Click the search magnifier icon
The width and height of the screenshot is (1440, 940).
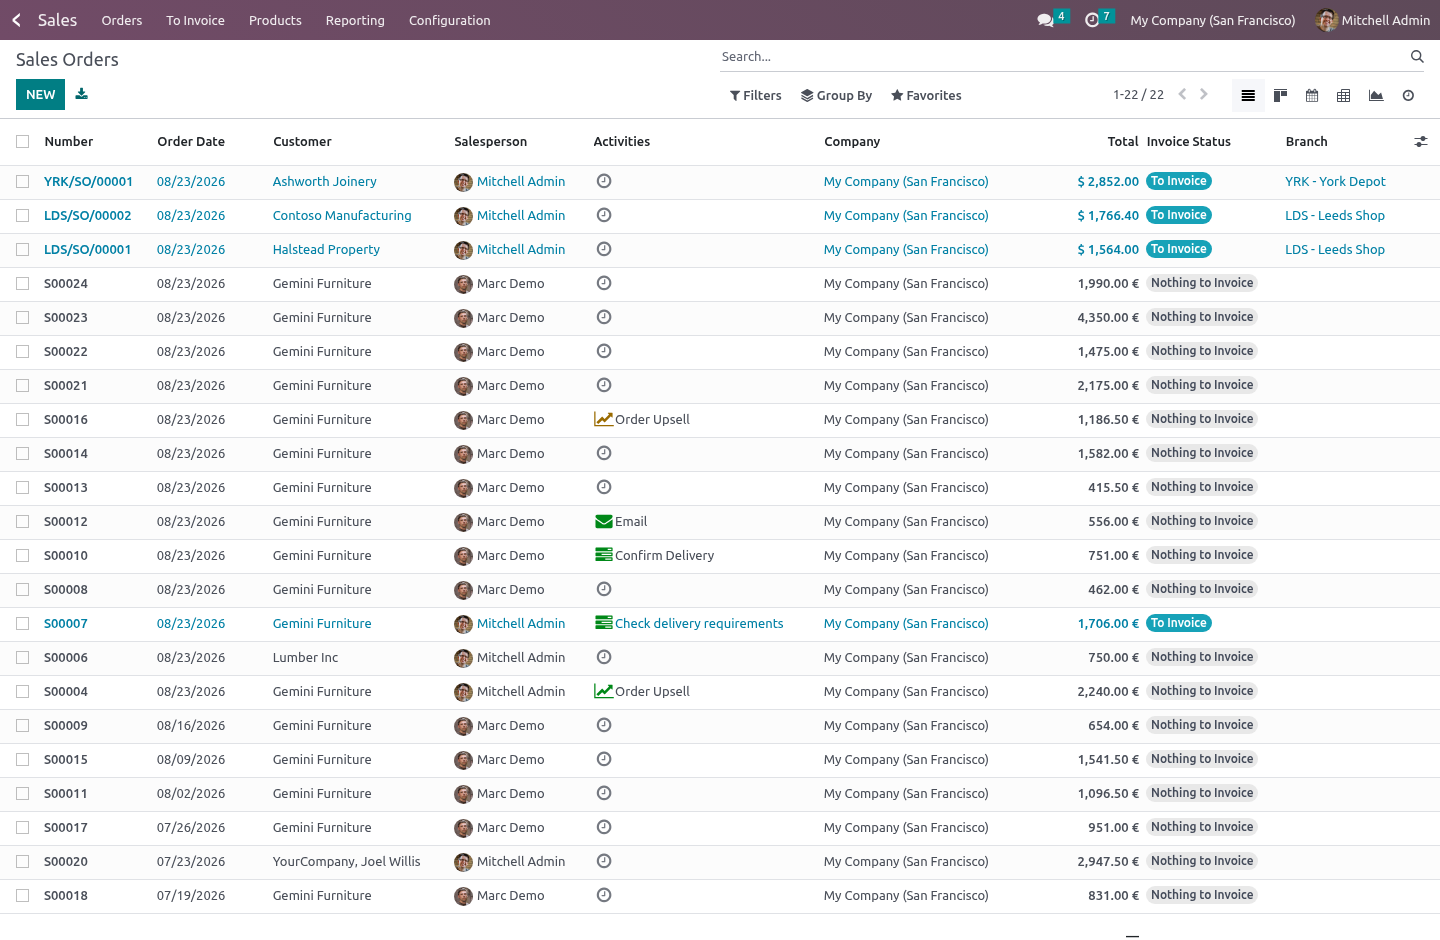click(x=1417, y=57)
